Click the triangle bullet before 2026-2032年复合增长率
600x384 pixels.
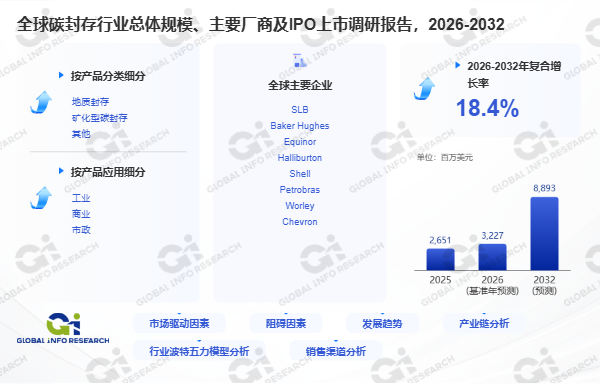pyautogui.click(x=457, y=65)
